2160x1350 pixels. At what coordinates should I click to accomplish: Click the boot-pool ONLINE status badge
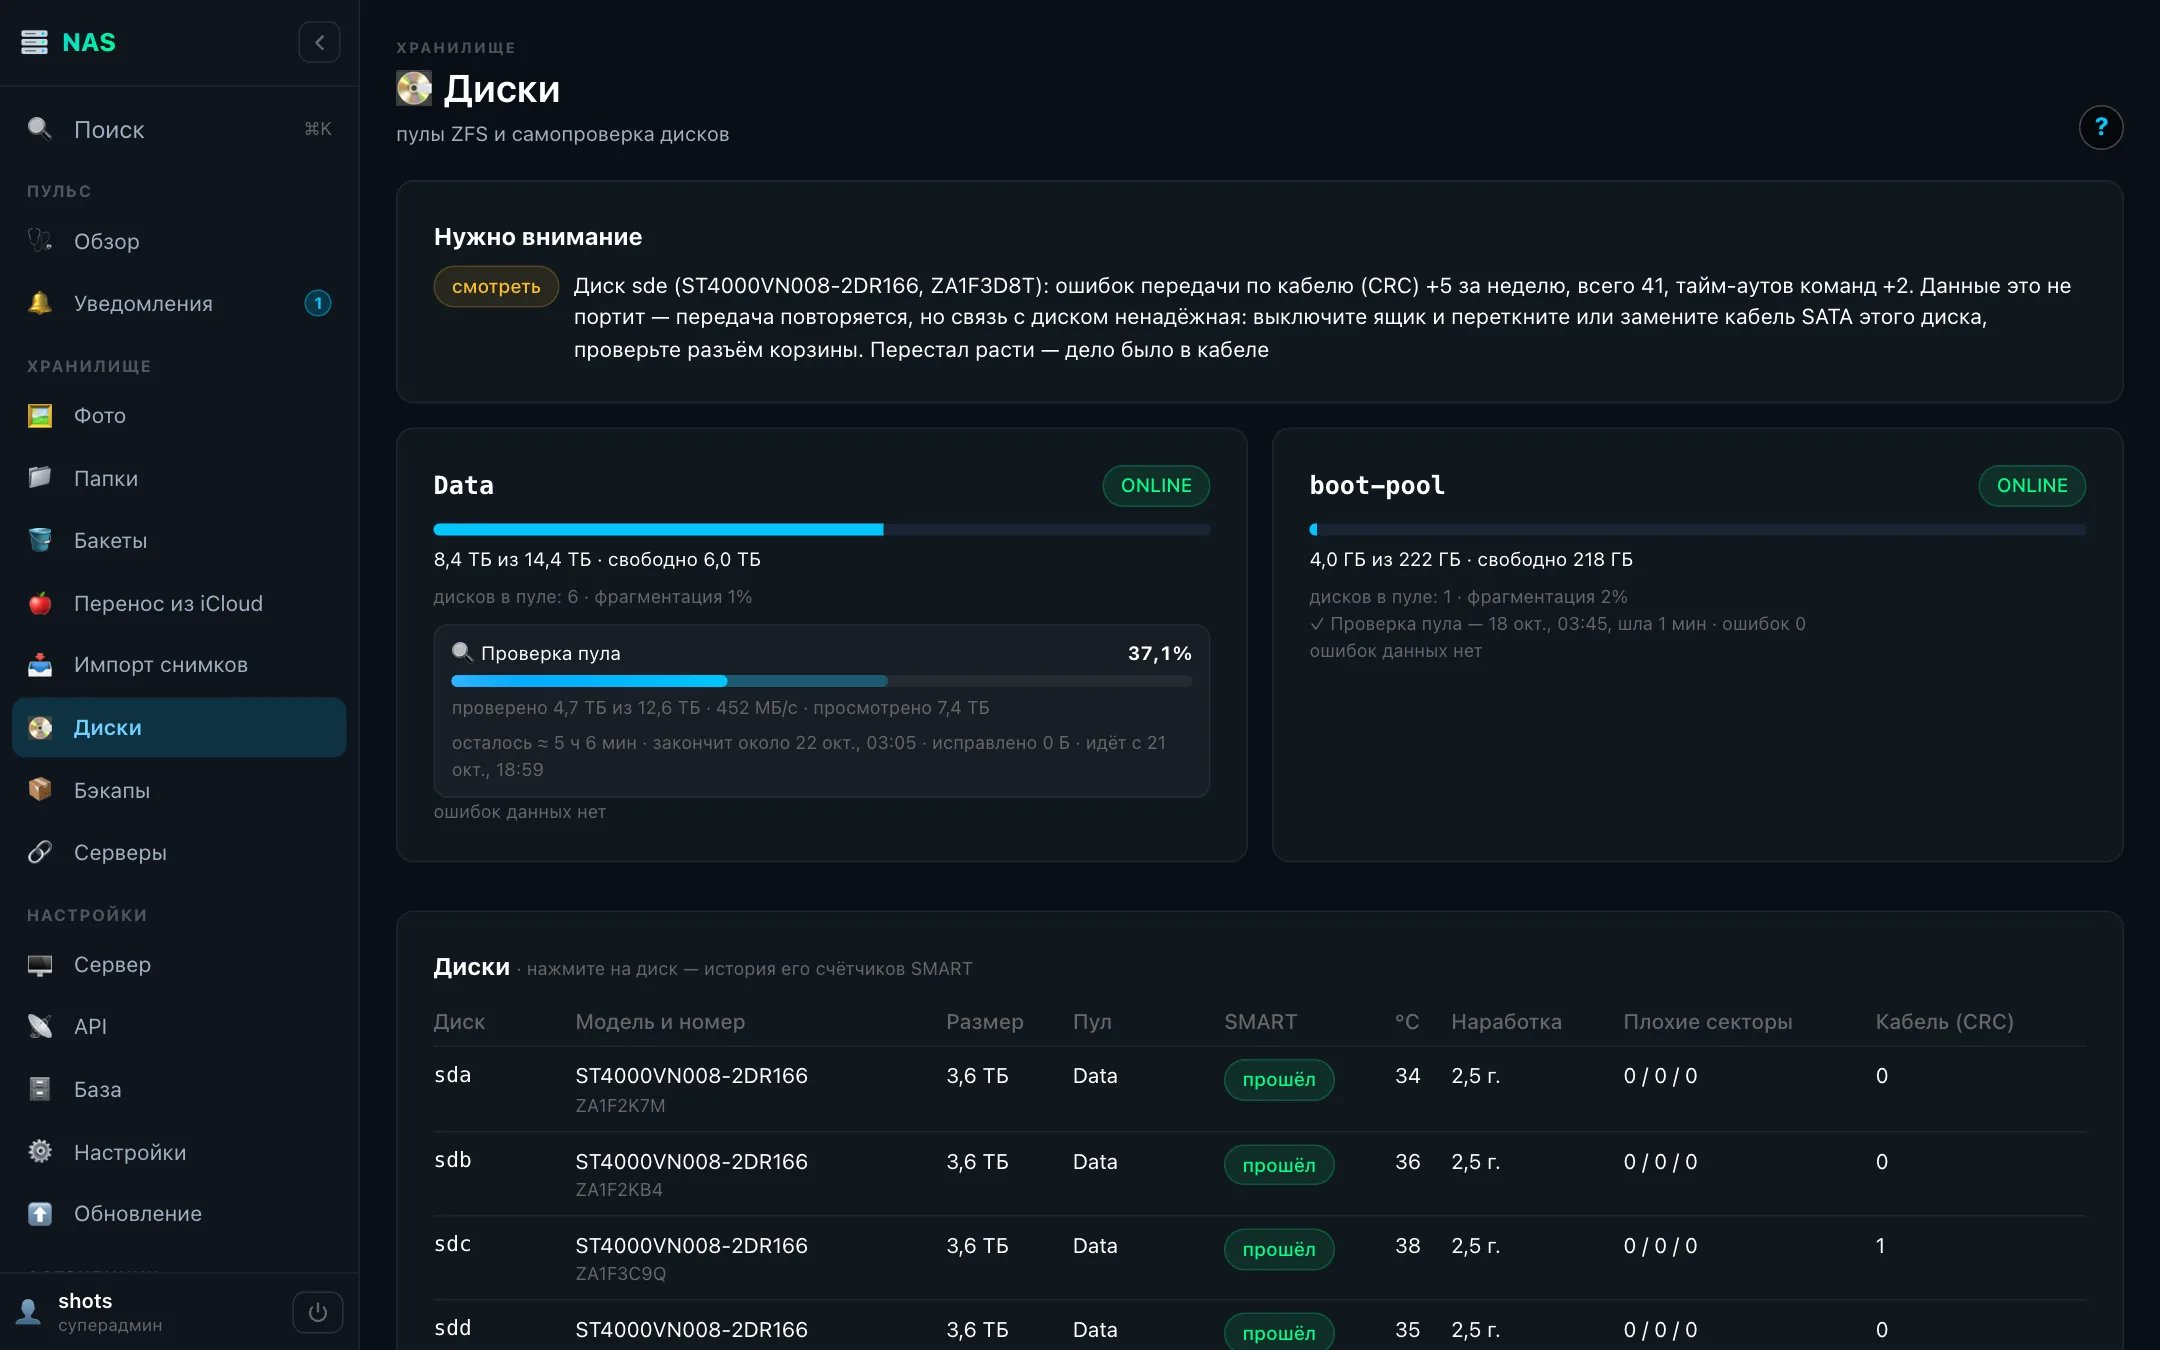click(2032, 485)
